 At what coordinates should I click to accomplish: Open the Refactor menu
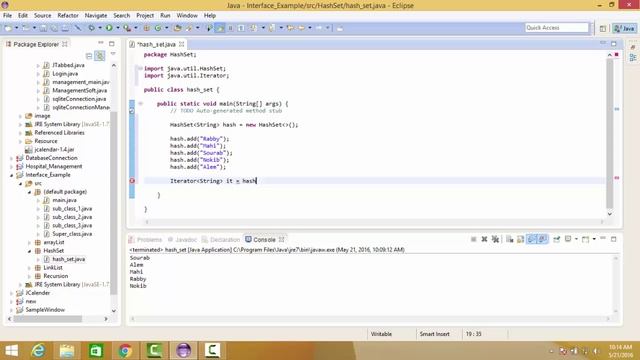pyautogui.click(x=68, y=16)
